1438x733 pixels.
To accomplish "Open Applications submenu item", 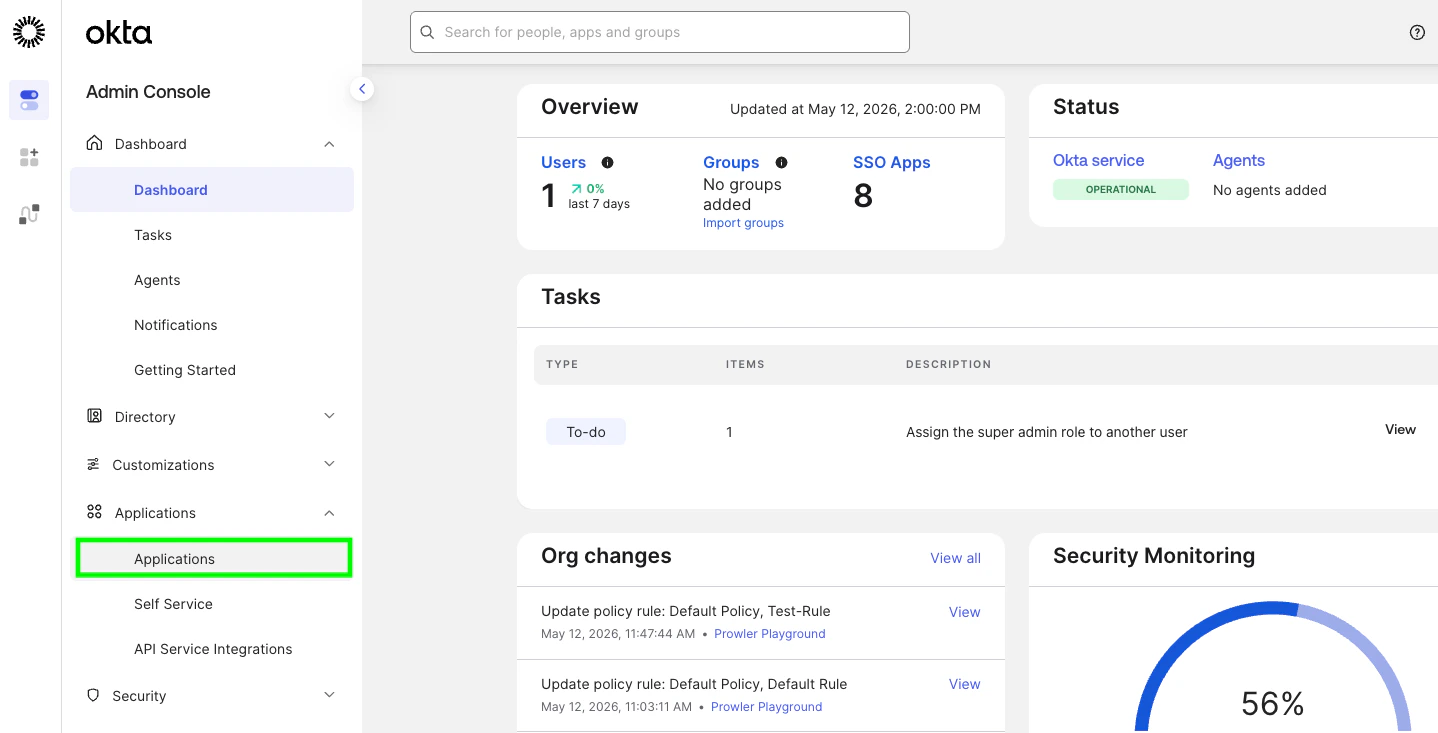I will point(214,558).
